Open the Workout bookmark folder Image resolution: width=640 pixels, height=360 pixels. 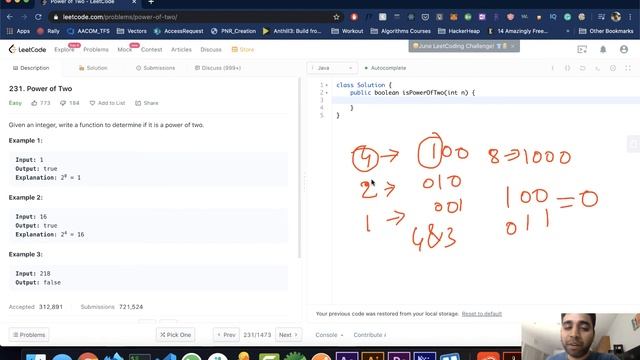(347, 31)
